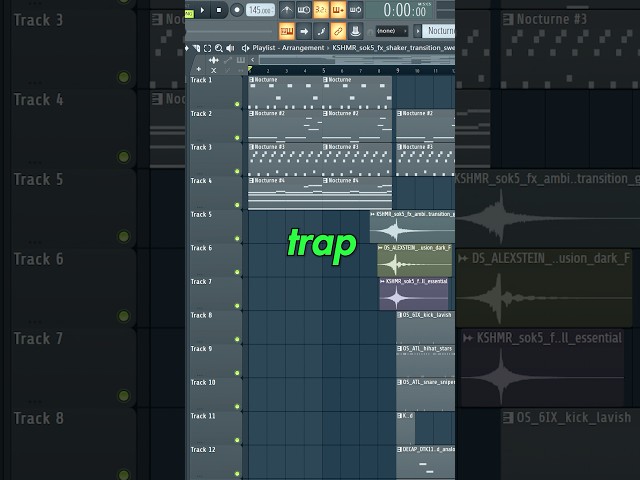Image resolution: width=640 pixels, height=480 pixels.
Task: Mute Track 2 via its green LED
Action: pos(237,138)
